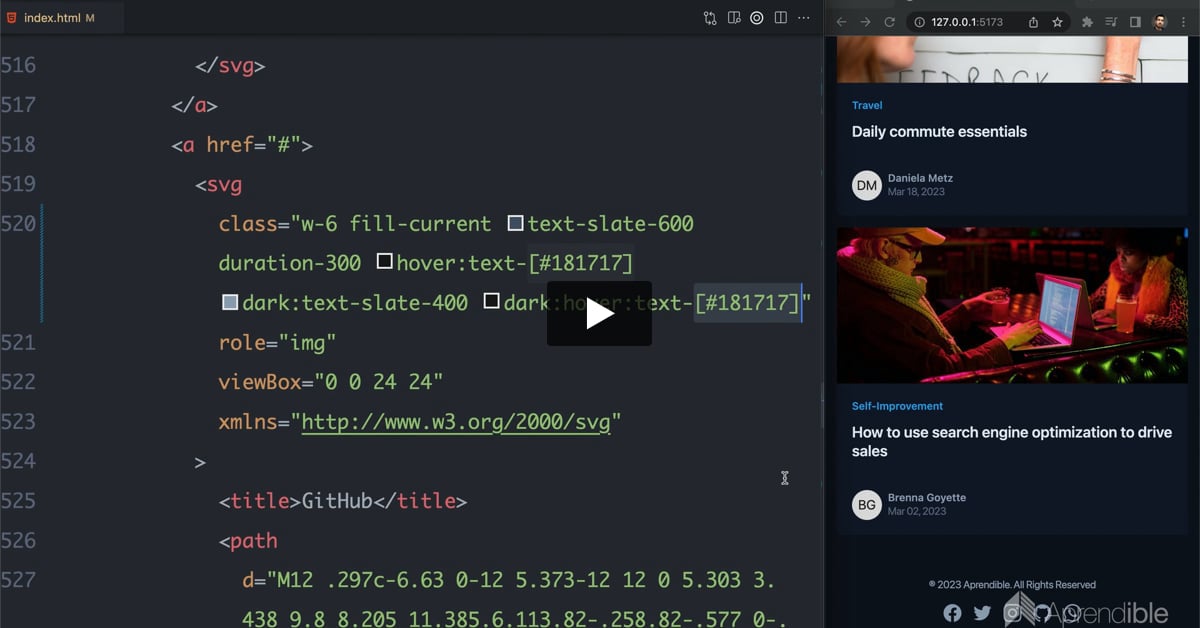The width and height of the screenshot is (1200, 628).
Task: Toggle the browser side panel
Action: pyautogui.click(x=1135, y=22)
